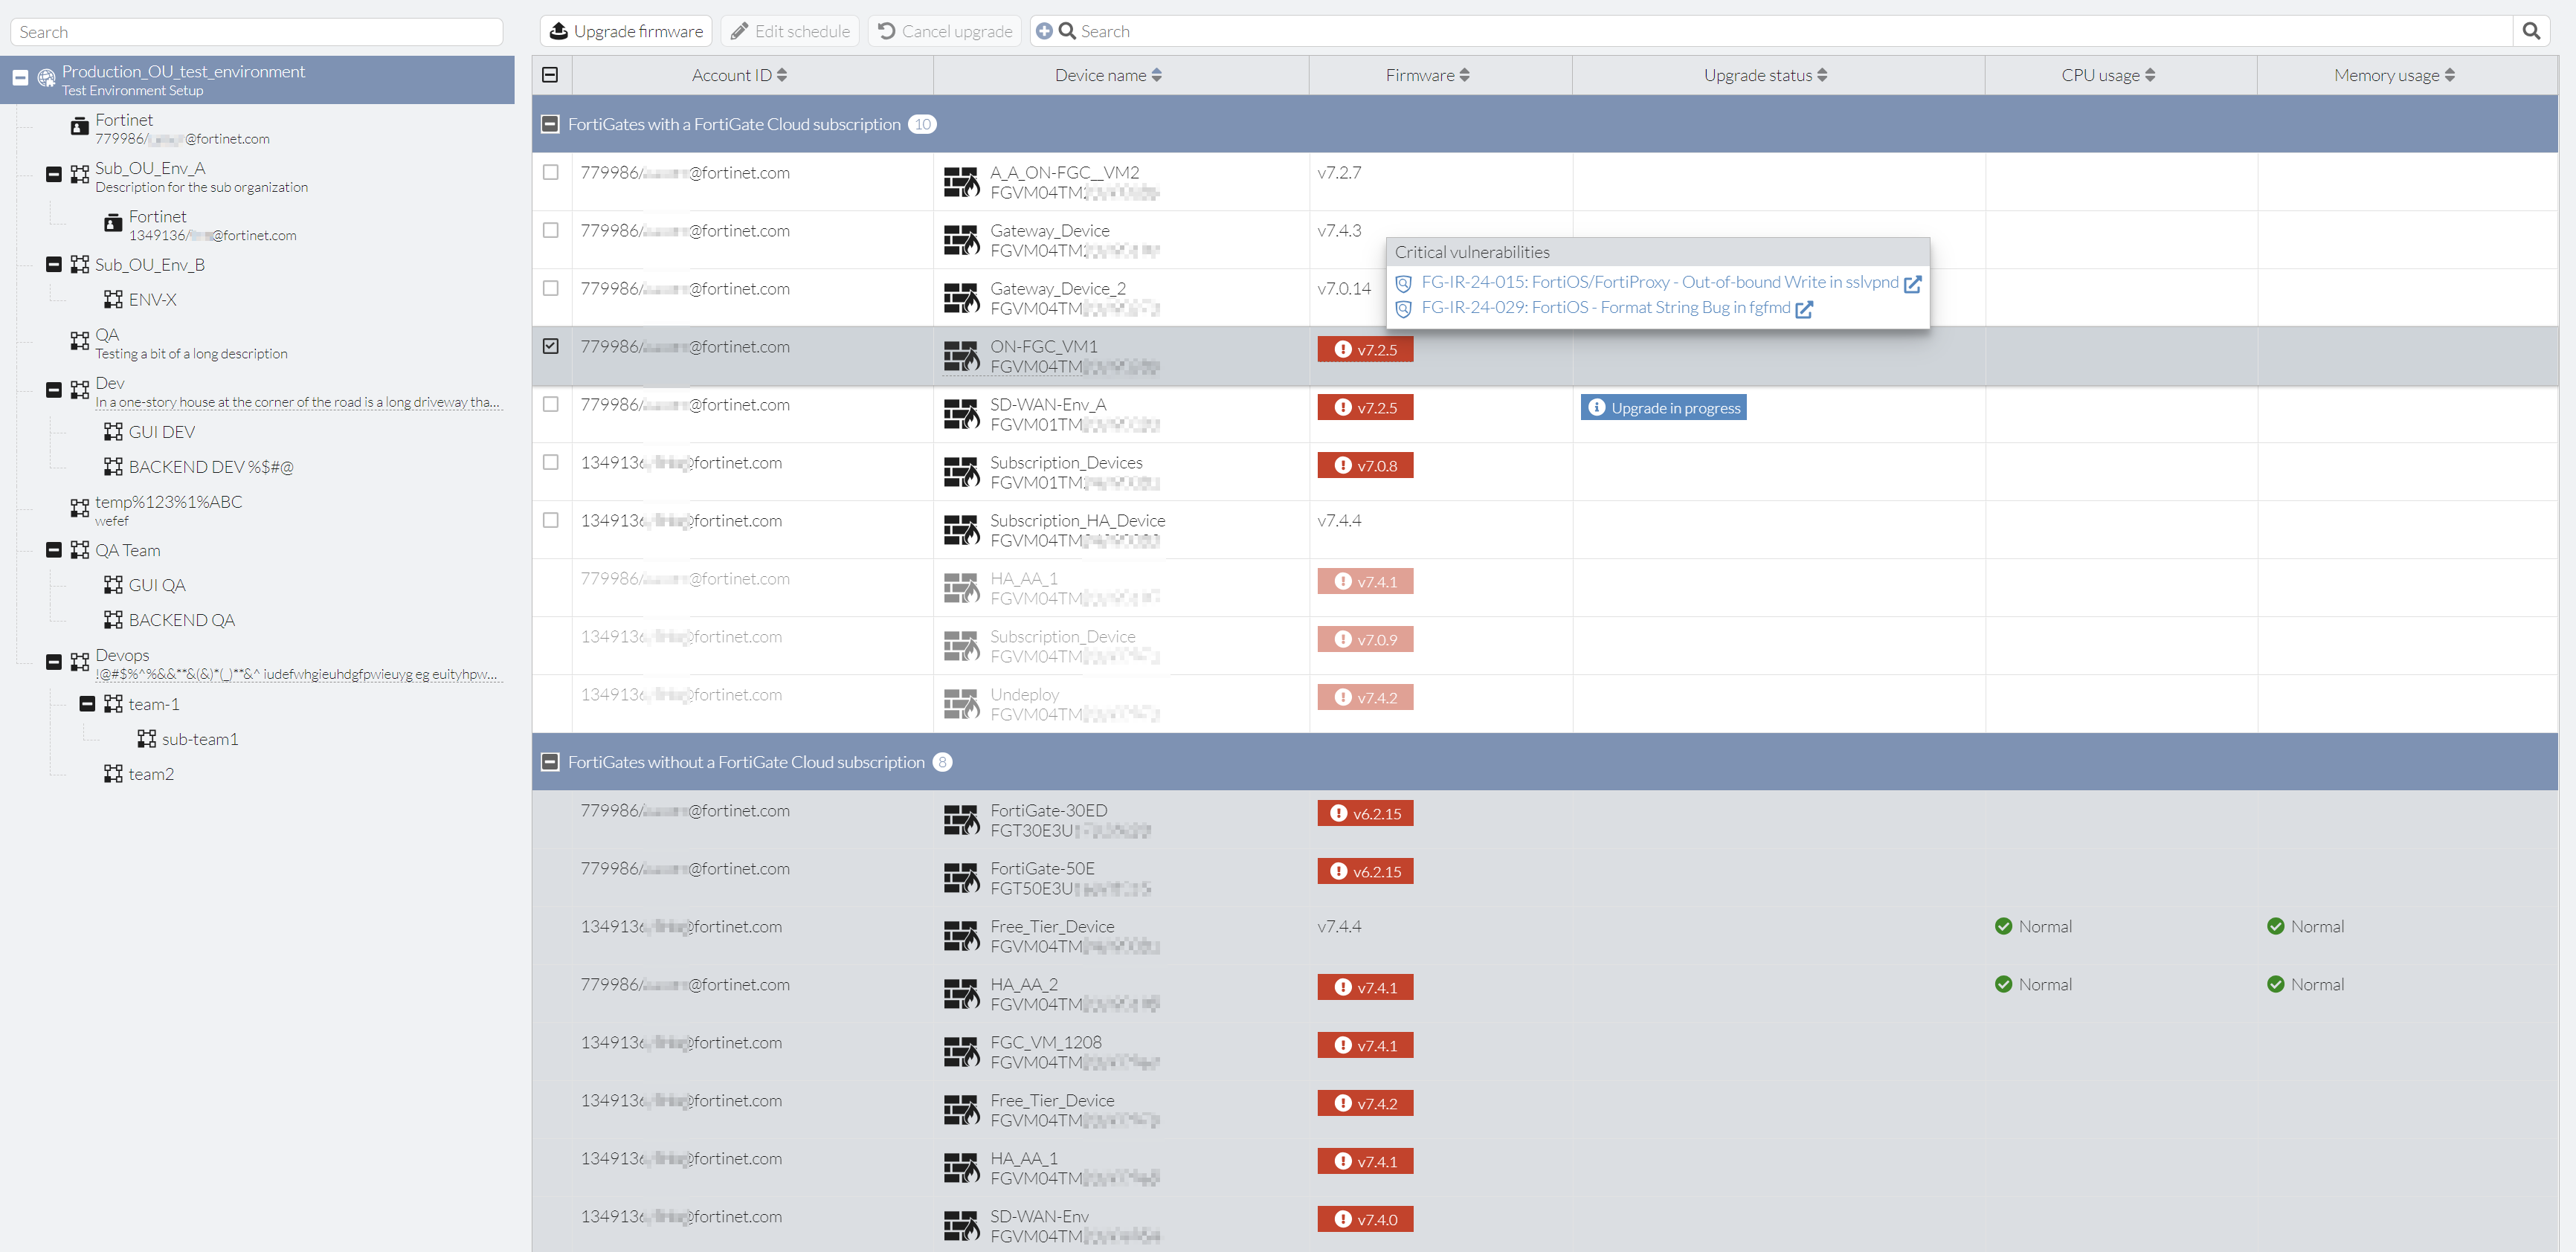Collapse the Dev organization node
The width and height of the screenshot is (2576, 1252).
click(54, 390)
